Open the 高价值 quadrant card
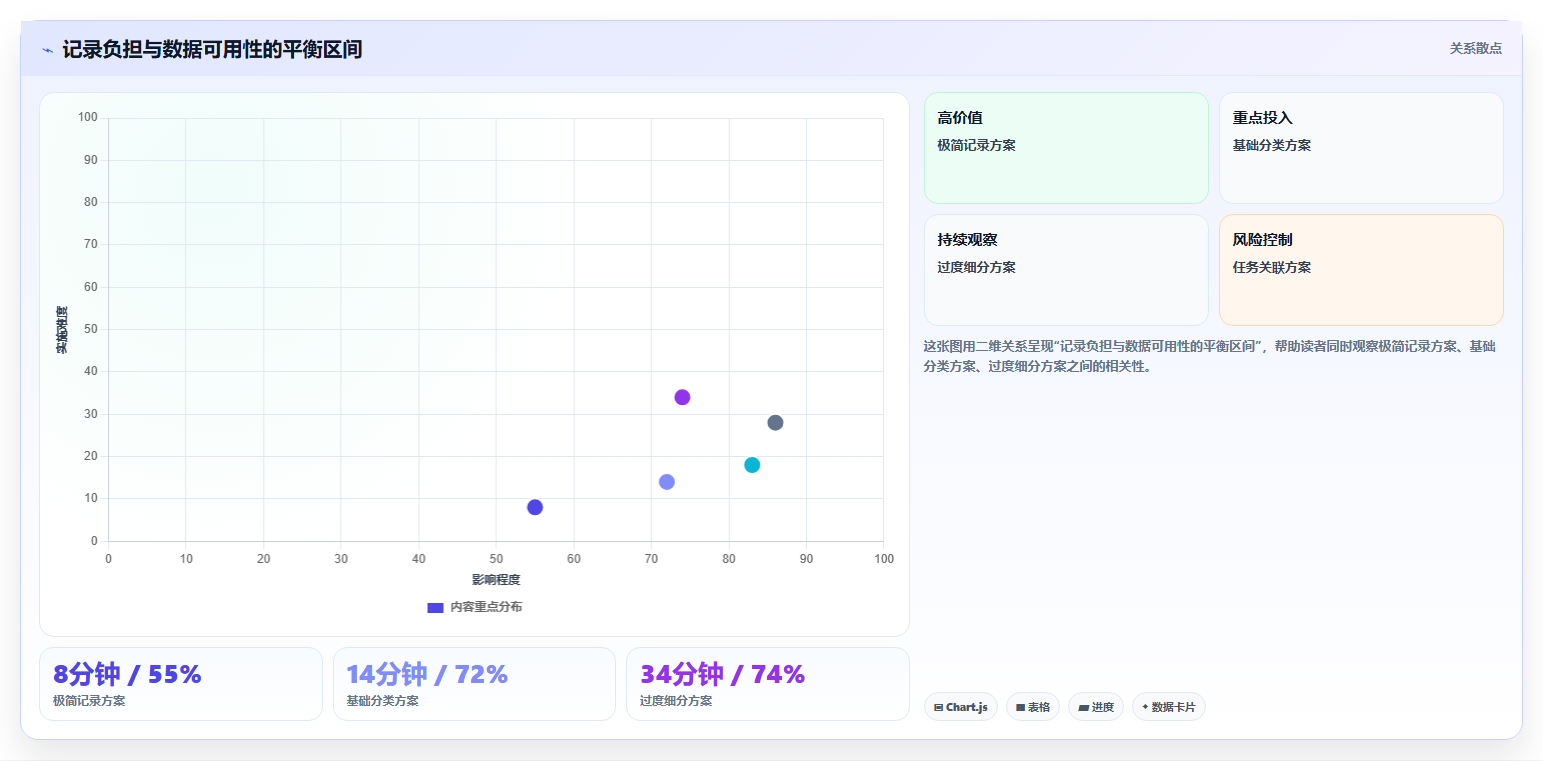 pos(1066,148)
